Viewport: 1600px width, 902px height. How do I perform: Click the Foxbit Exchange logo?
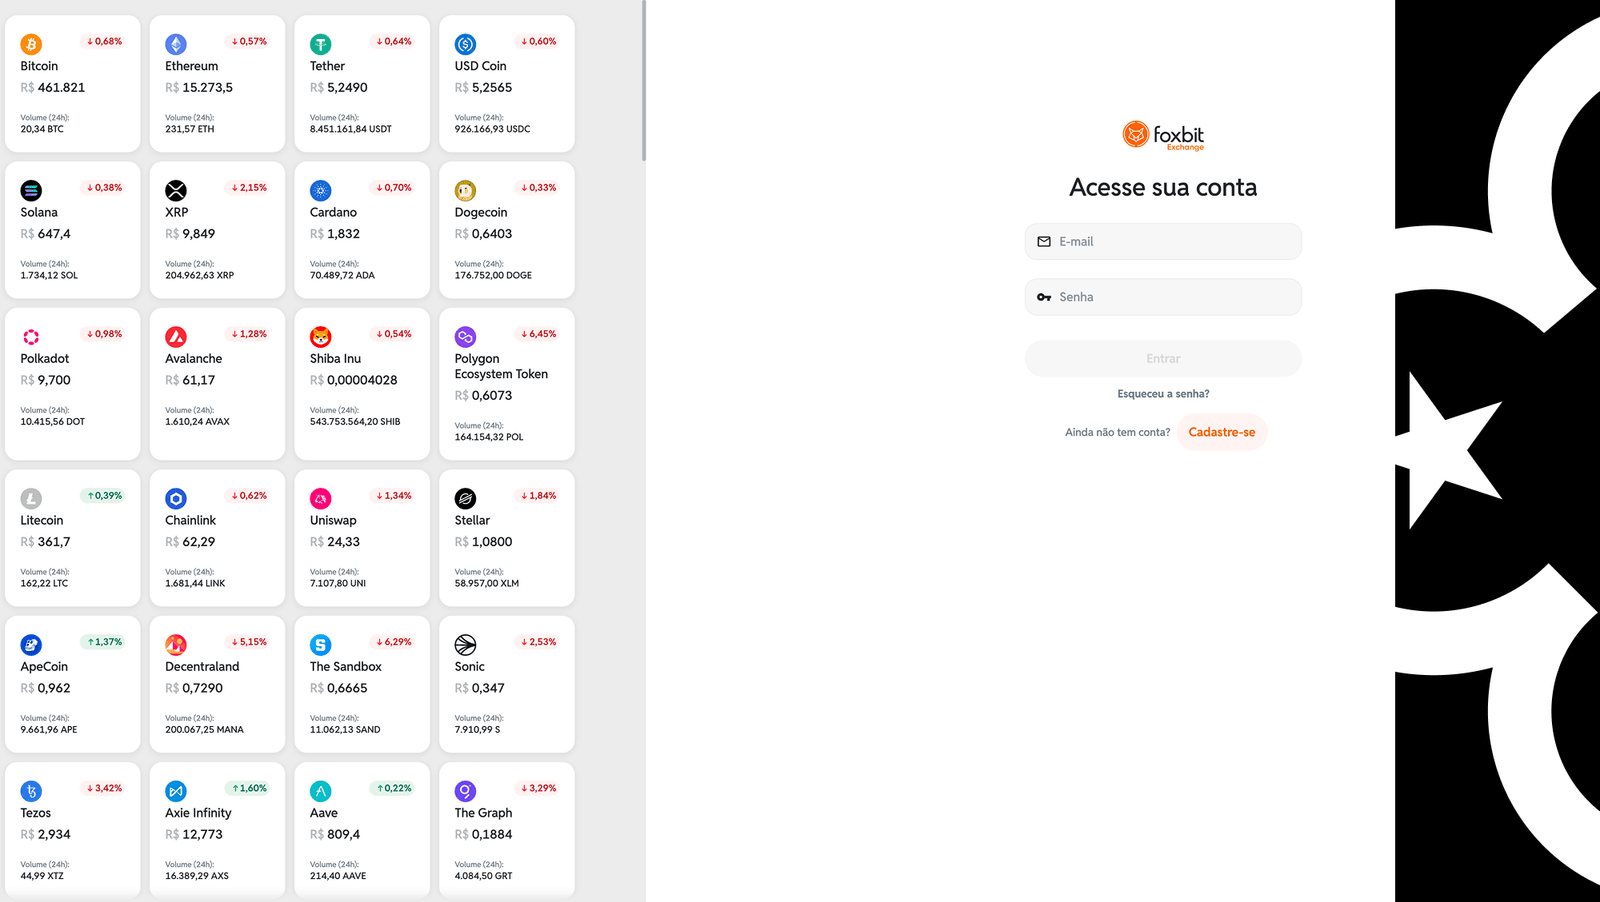(1163, 135)
